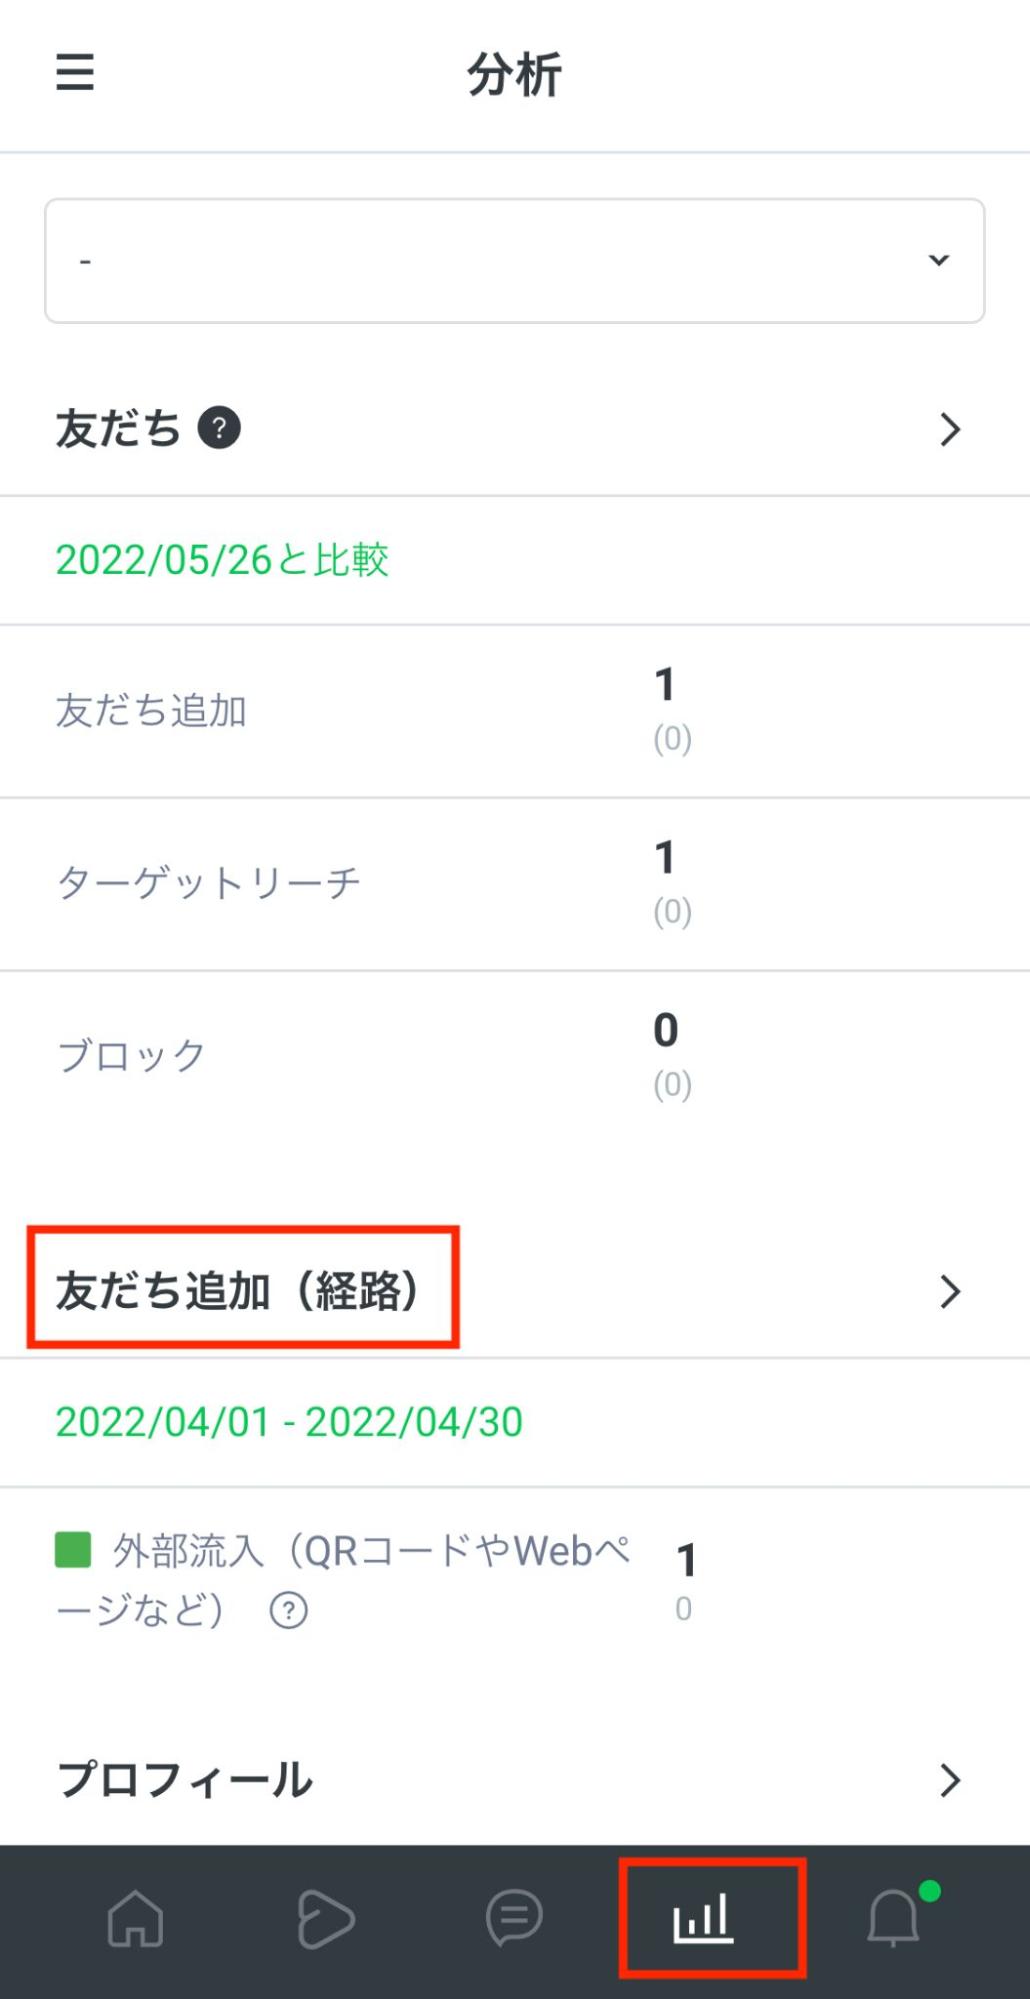
Task: Expand the 友だち追加（経路）section
Action: [948, 1293]
